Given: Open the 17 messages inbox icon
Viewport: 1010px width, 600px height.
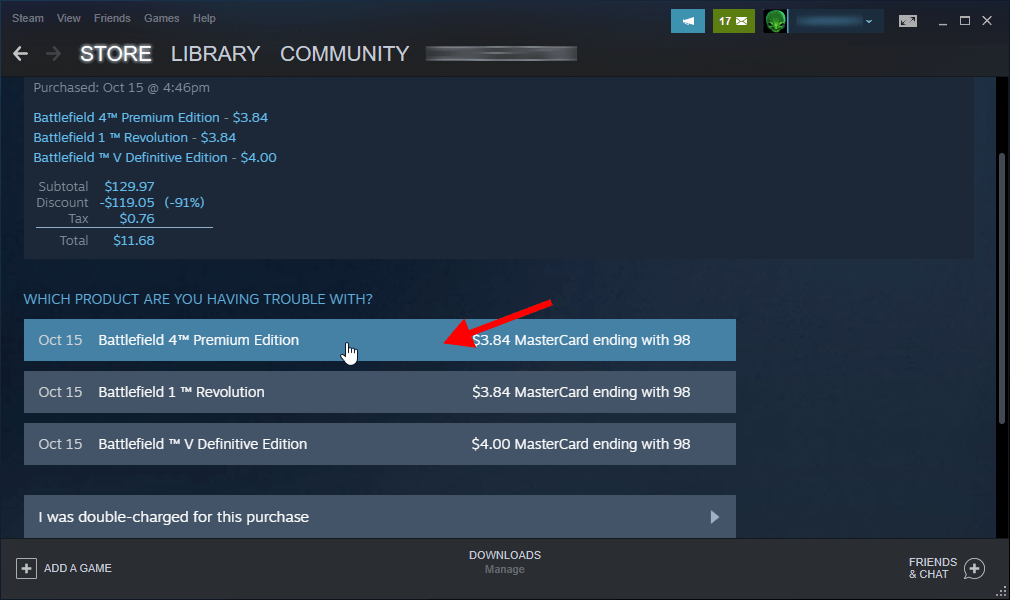Looking at the screenshot, I should [x=733, y=21].
